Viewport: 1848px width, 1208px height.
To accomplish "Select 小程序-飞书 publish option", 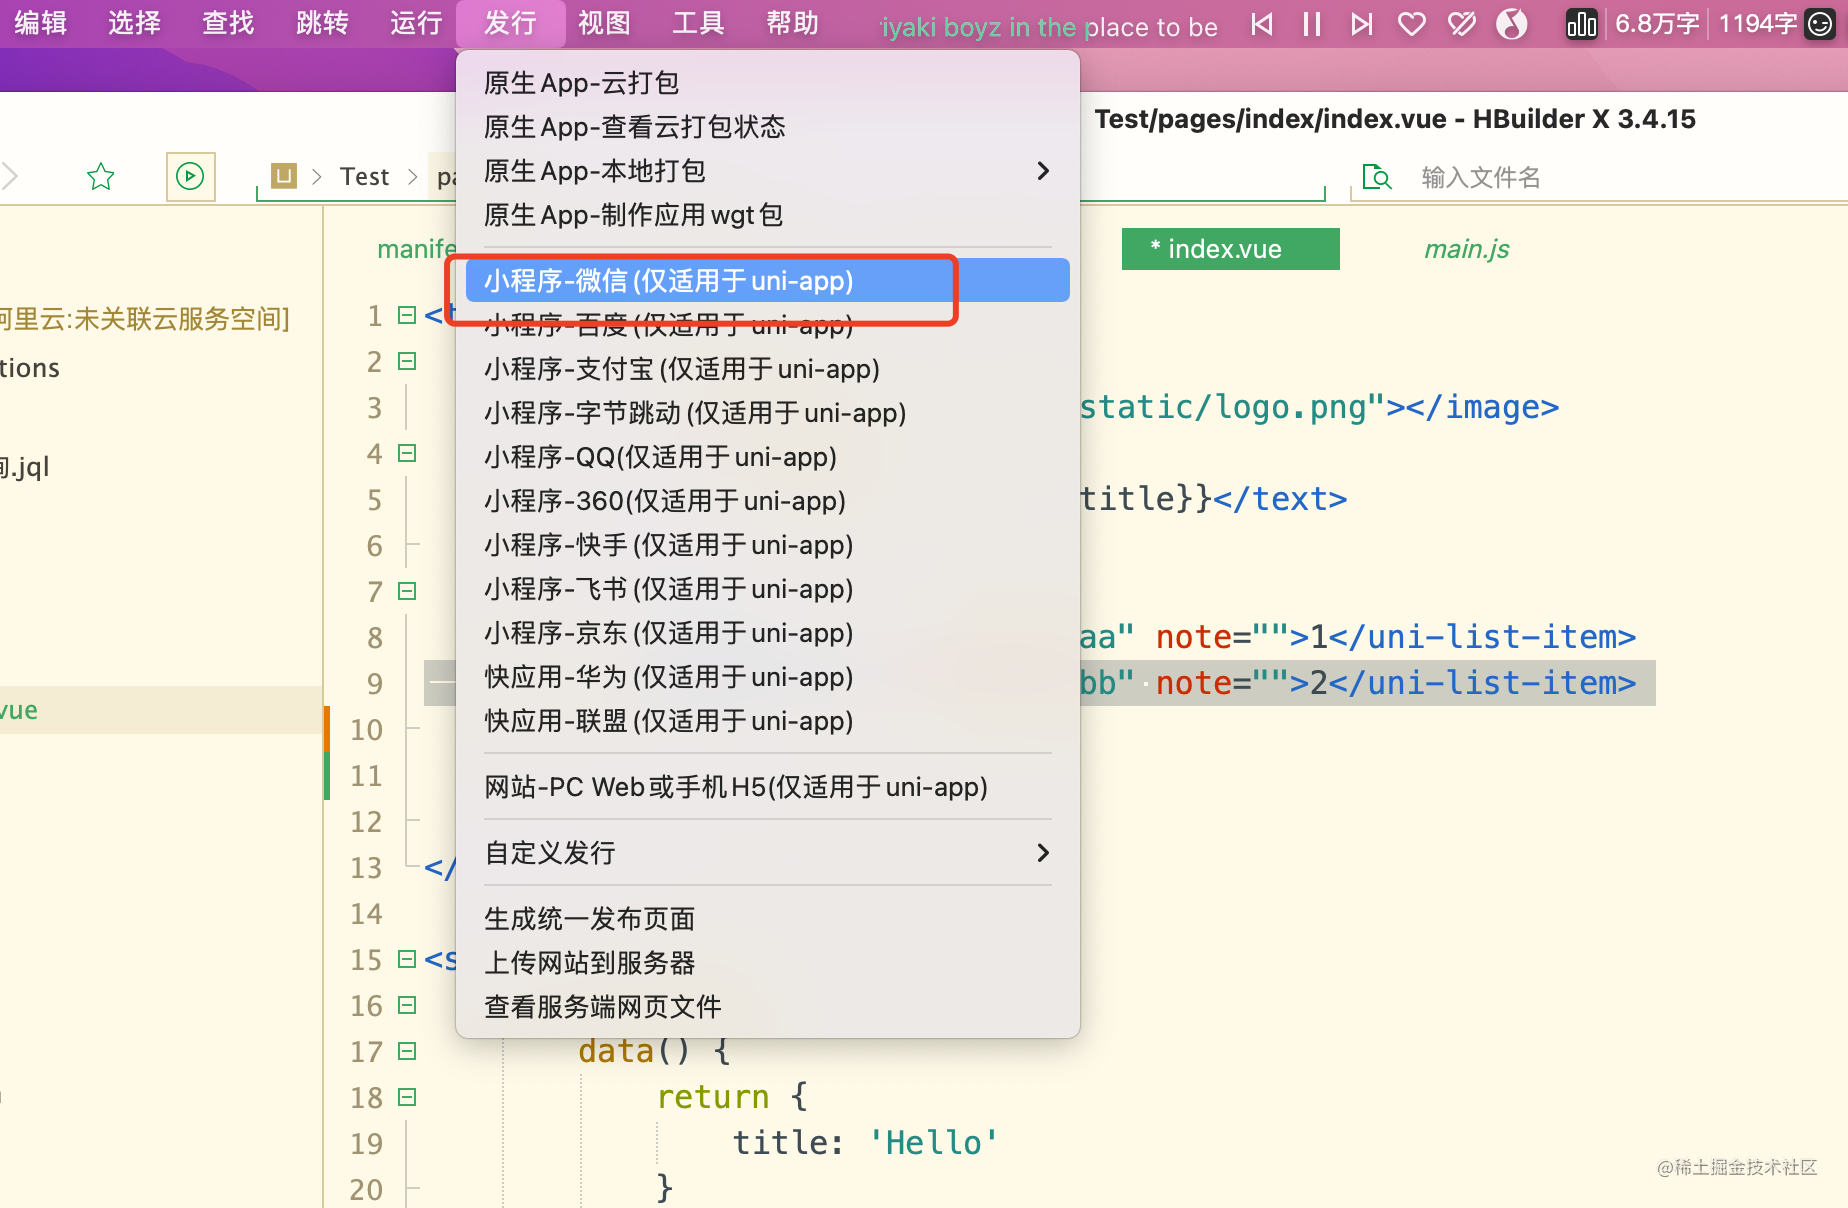I will tap(767, 589).
